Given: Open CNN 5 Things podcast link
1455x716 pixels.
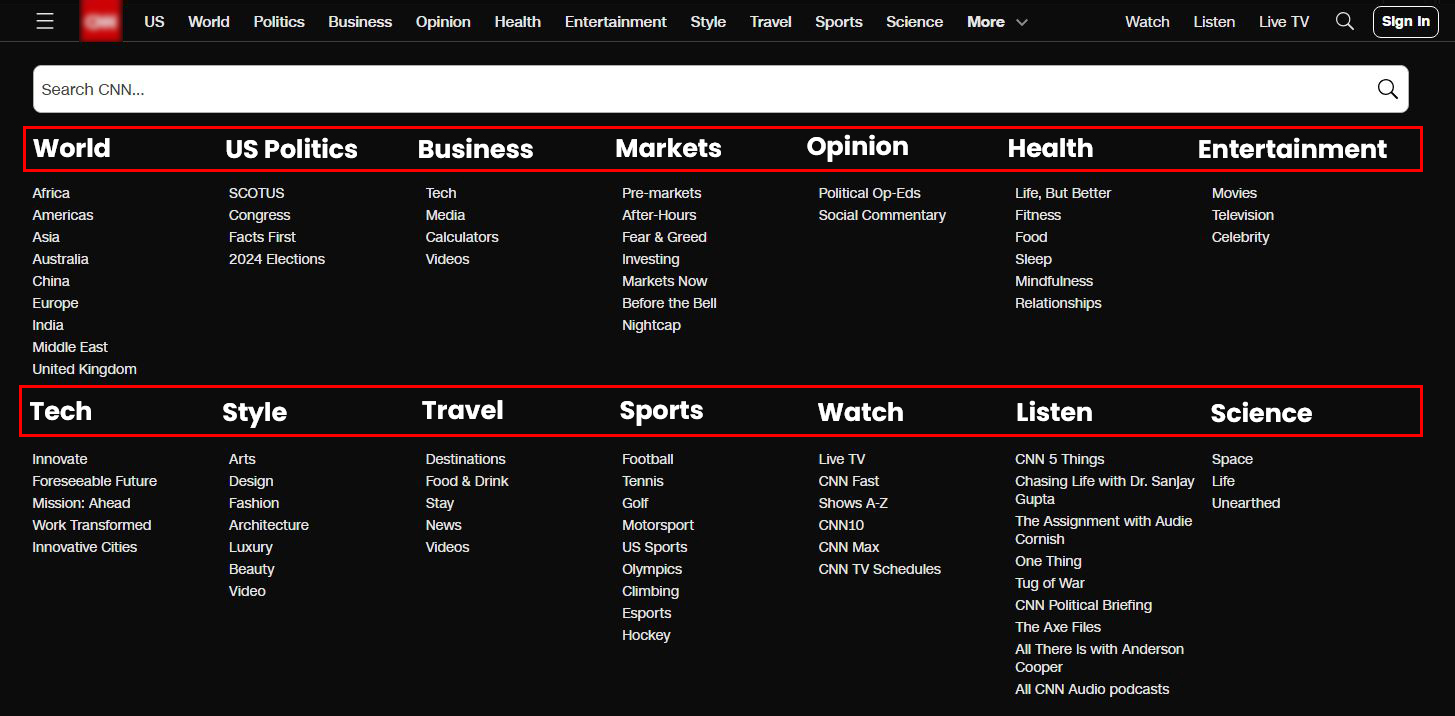Looking at the screenshot, I should click(1060, 459).
